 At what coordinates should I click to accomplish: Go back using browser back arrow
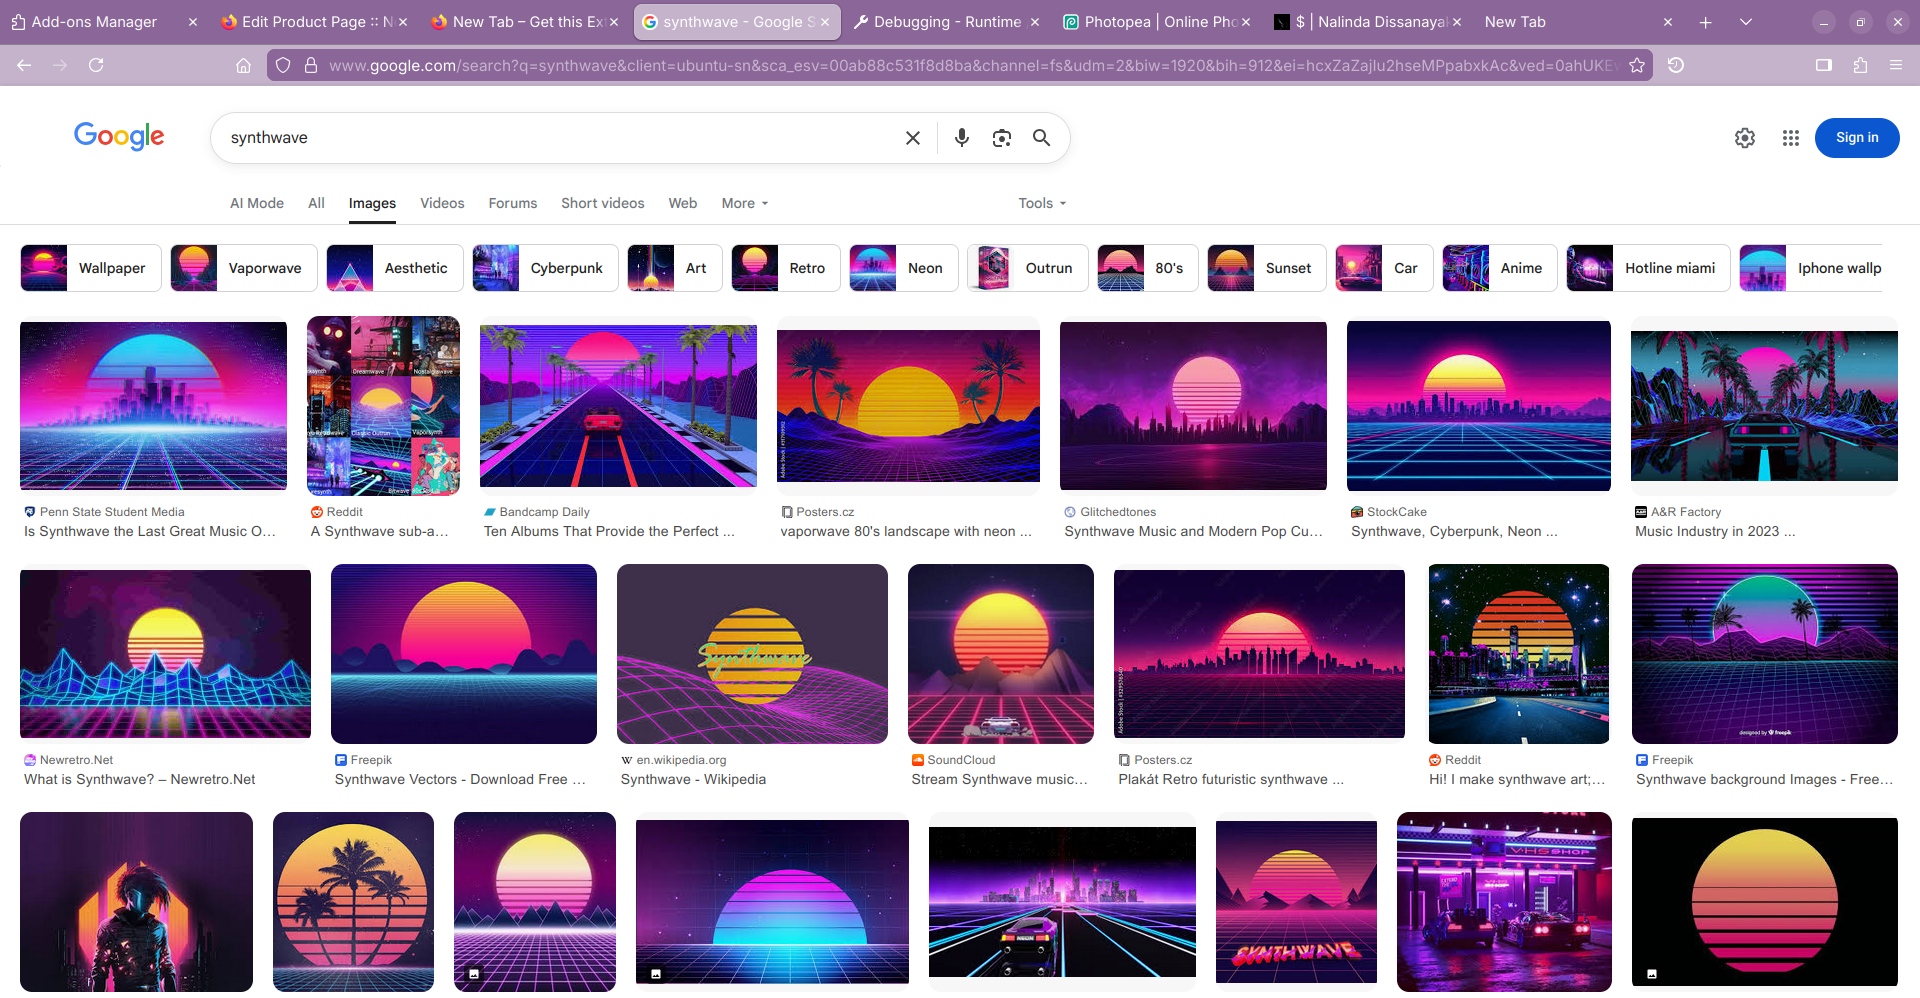tap(24, 65)
